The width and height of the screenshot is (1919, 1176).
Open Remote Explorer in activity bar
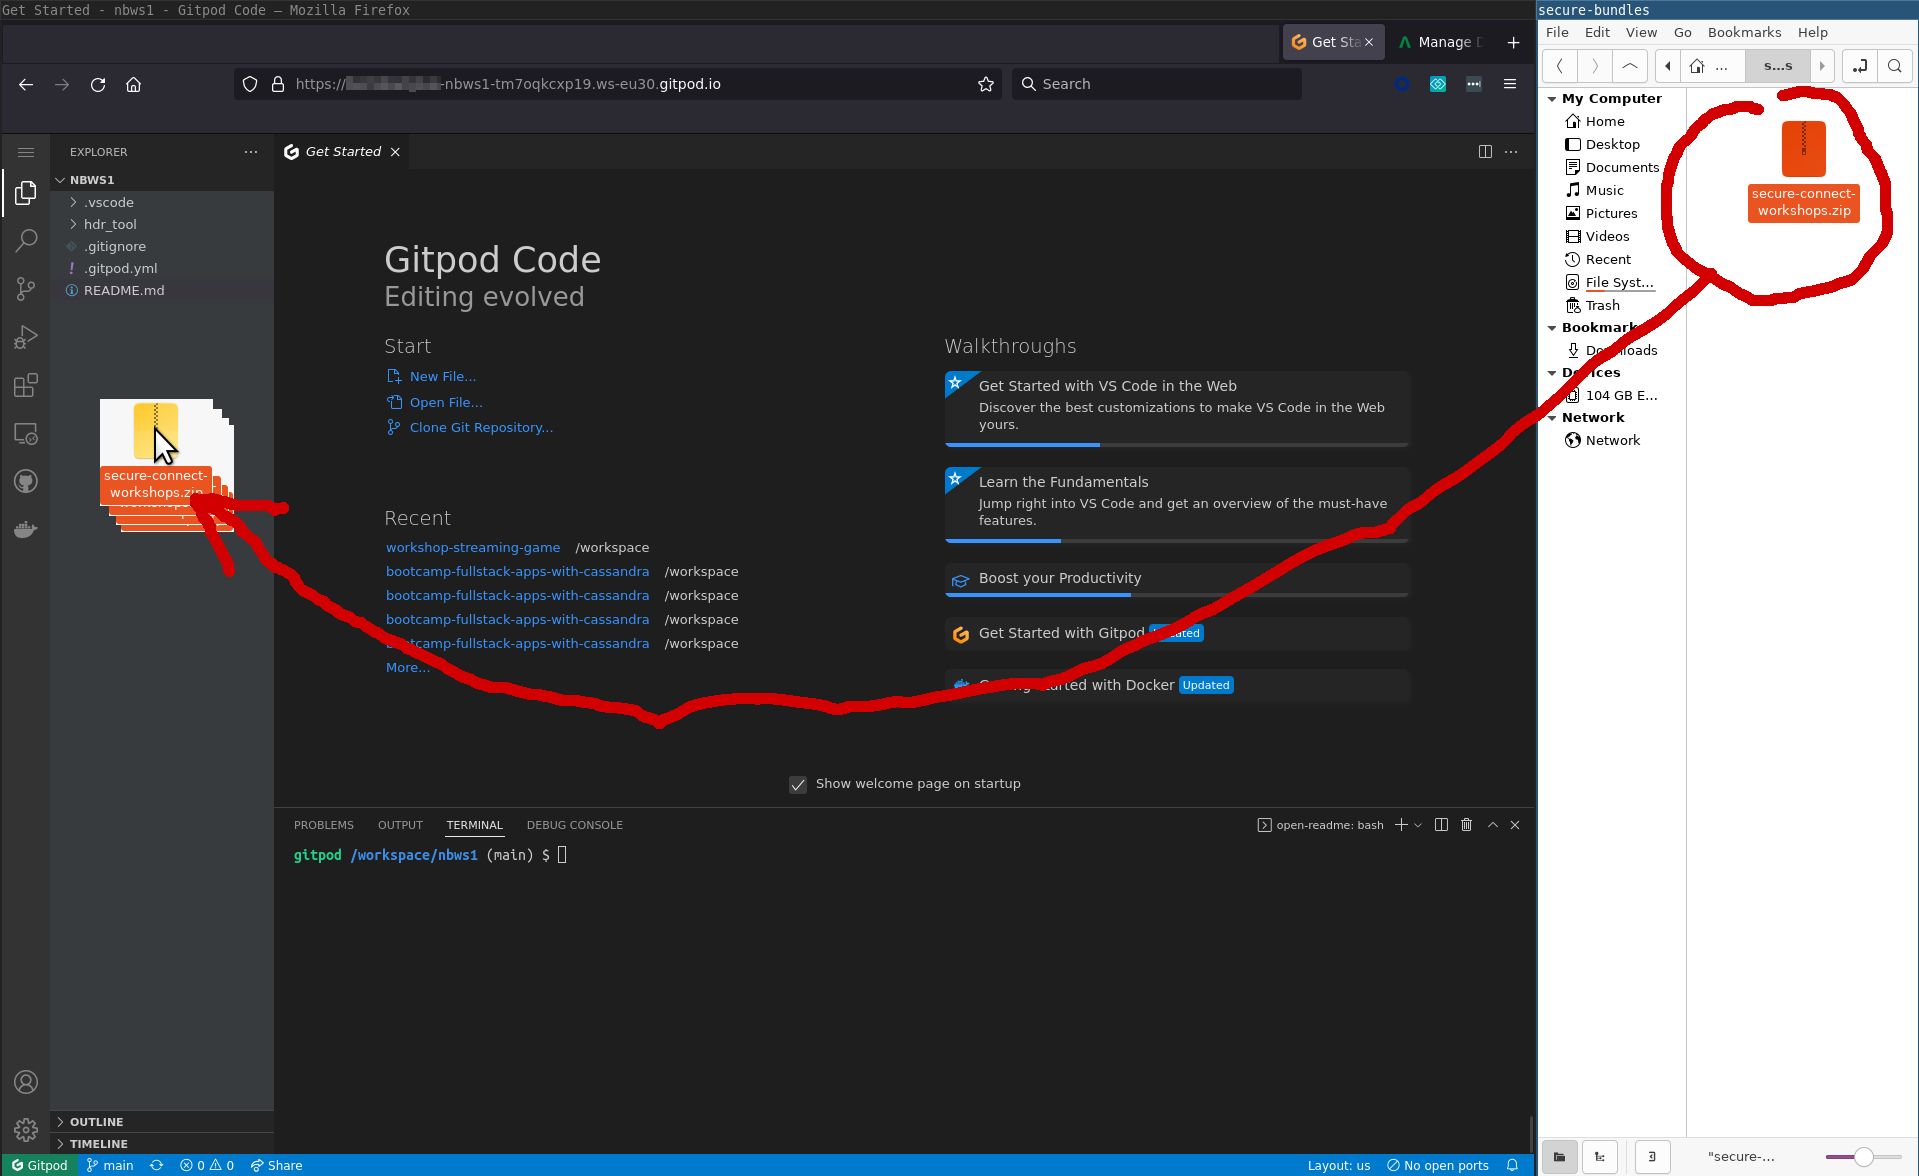[x=26, y=434]
